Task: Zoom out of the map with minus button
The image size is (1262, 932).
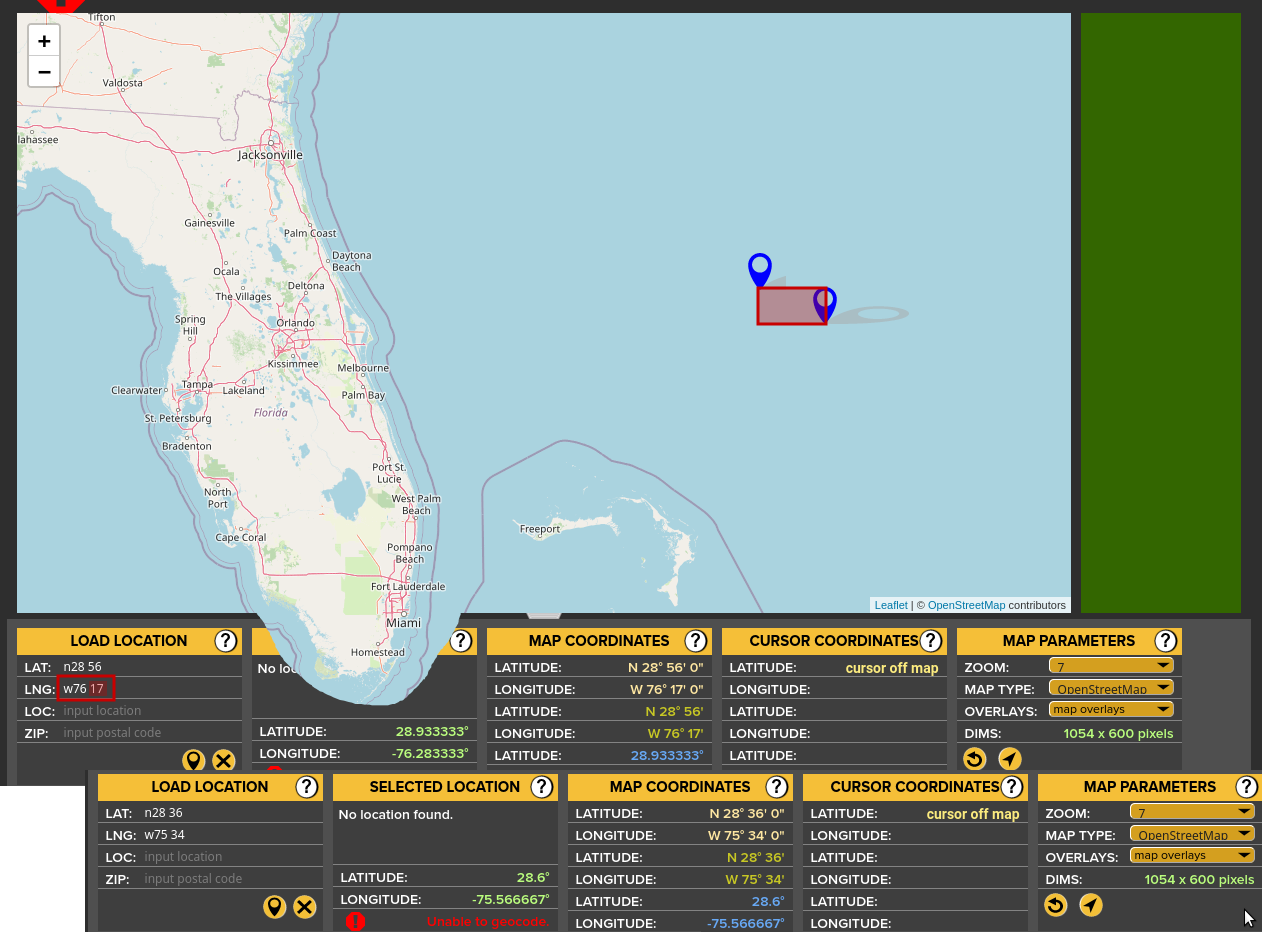Action: 44,72
